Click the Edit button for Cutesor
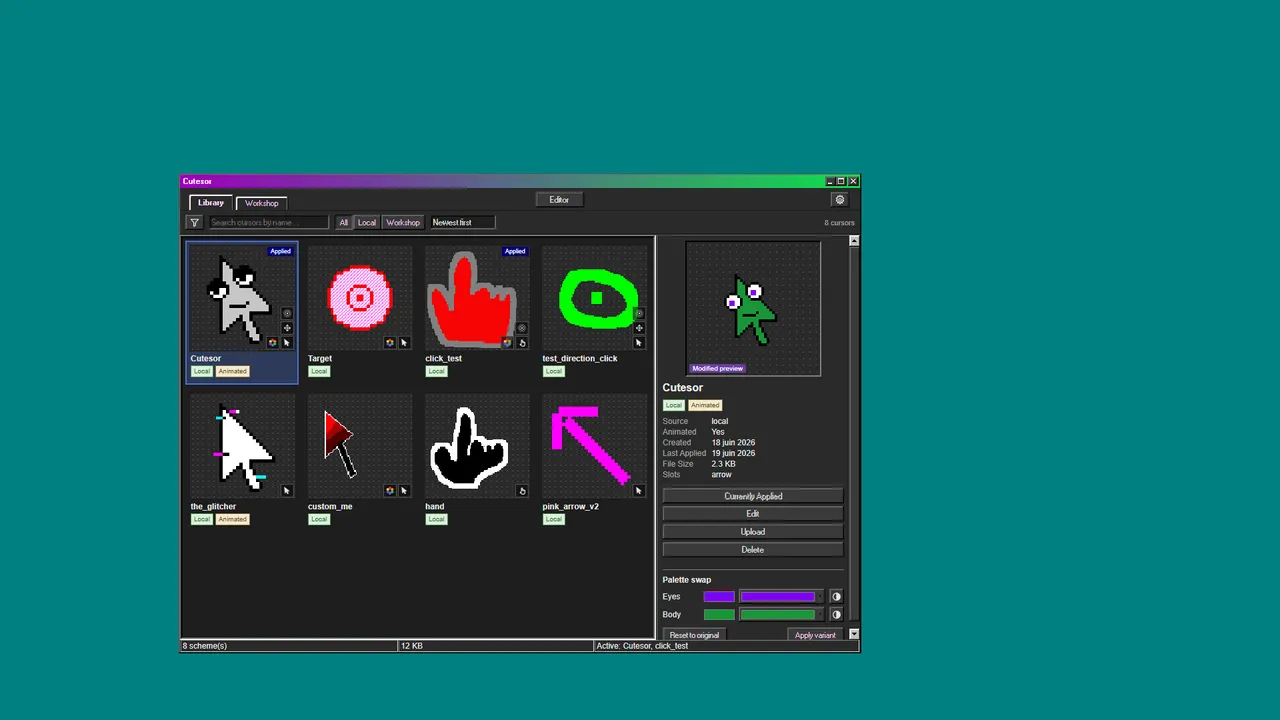This screenshot has height=720, width=1280. point(753,514)
